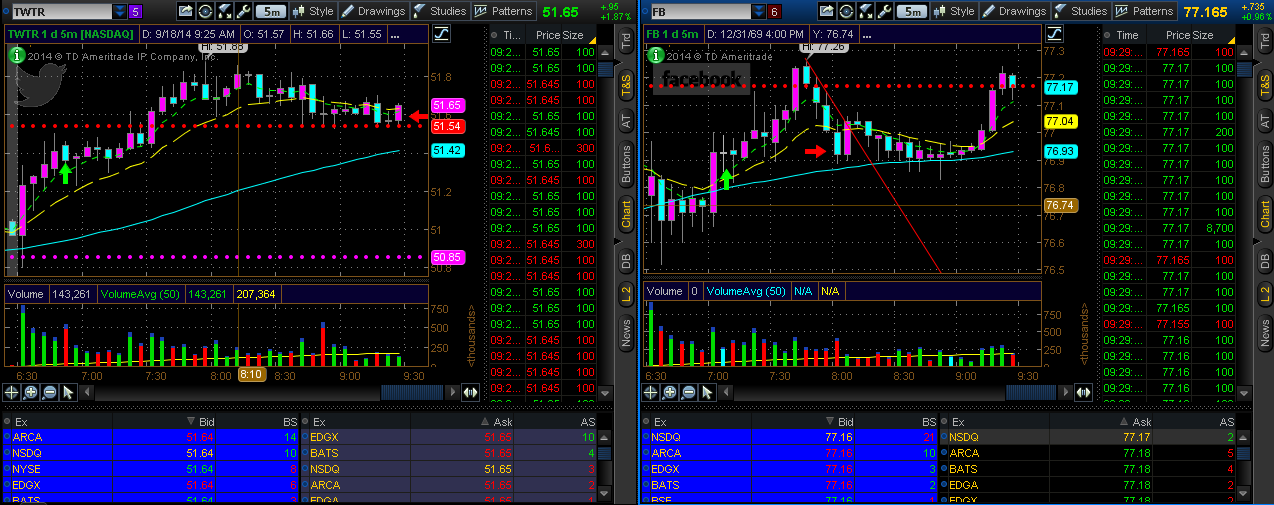Click flashlight-expand icon in TWTR toolbar
This screenshot has height=505, width=1274.
click(x=224, y=12)
